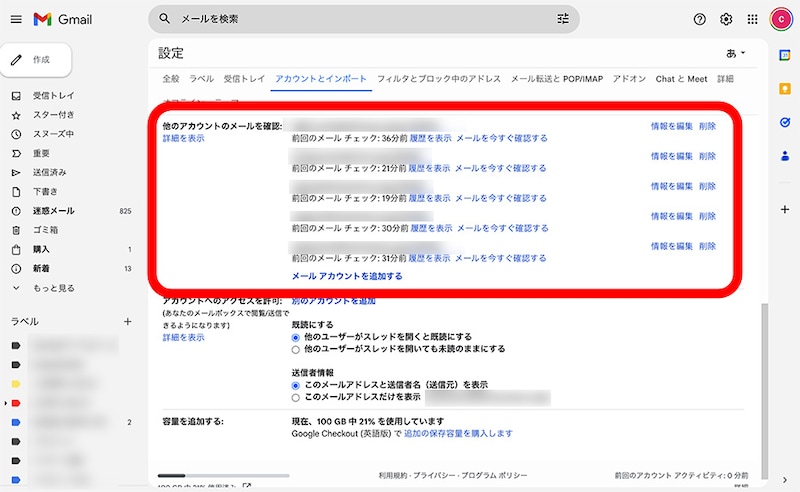
Task: Select 未読のままにする radio option
Action: [295, 350]
